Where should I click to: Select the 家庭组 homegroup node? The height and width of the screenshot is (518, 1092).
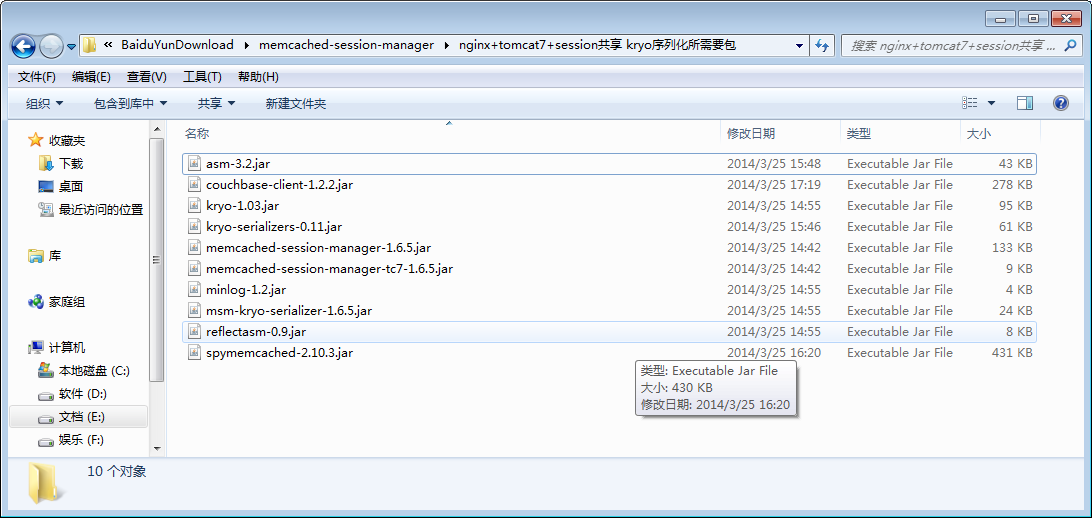[x=67, y=302]
